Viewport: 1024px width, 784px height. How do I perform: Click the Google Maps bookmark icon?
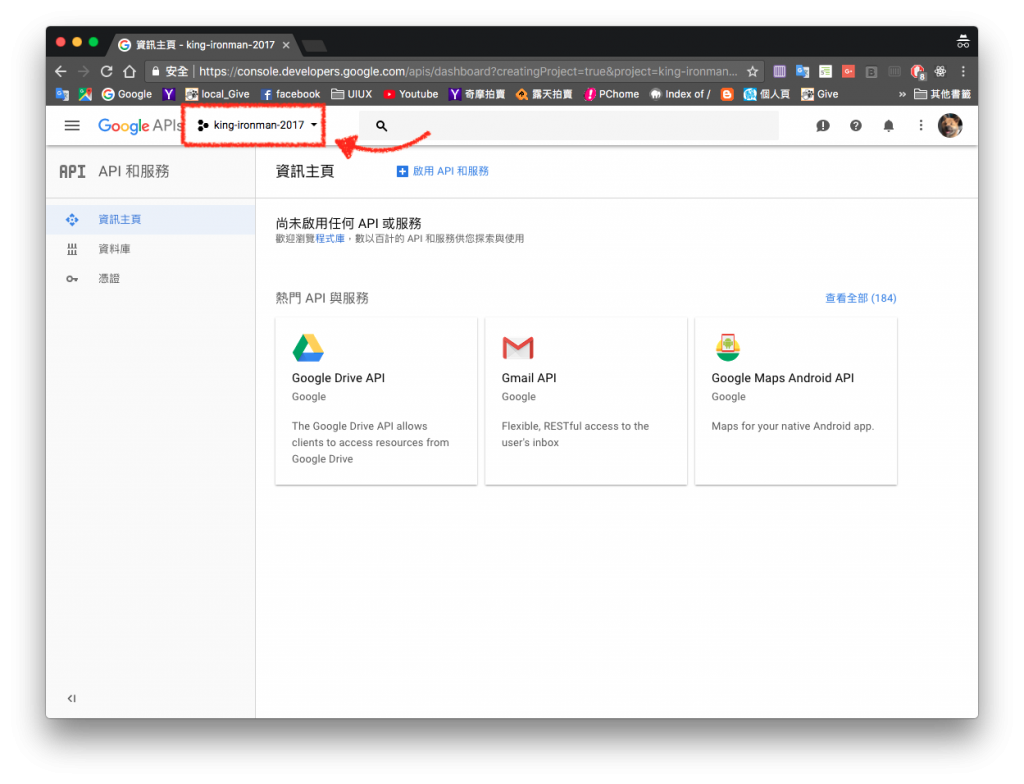click(85, 94)
